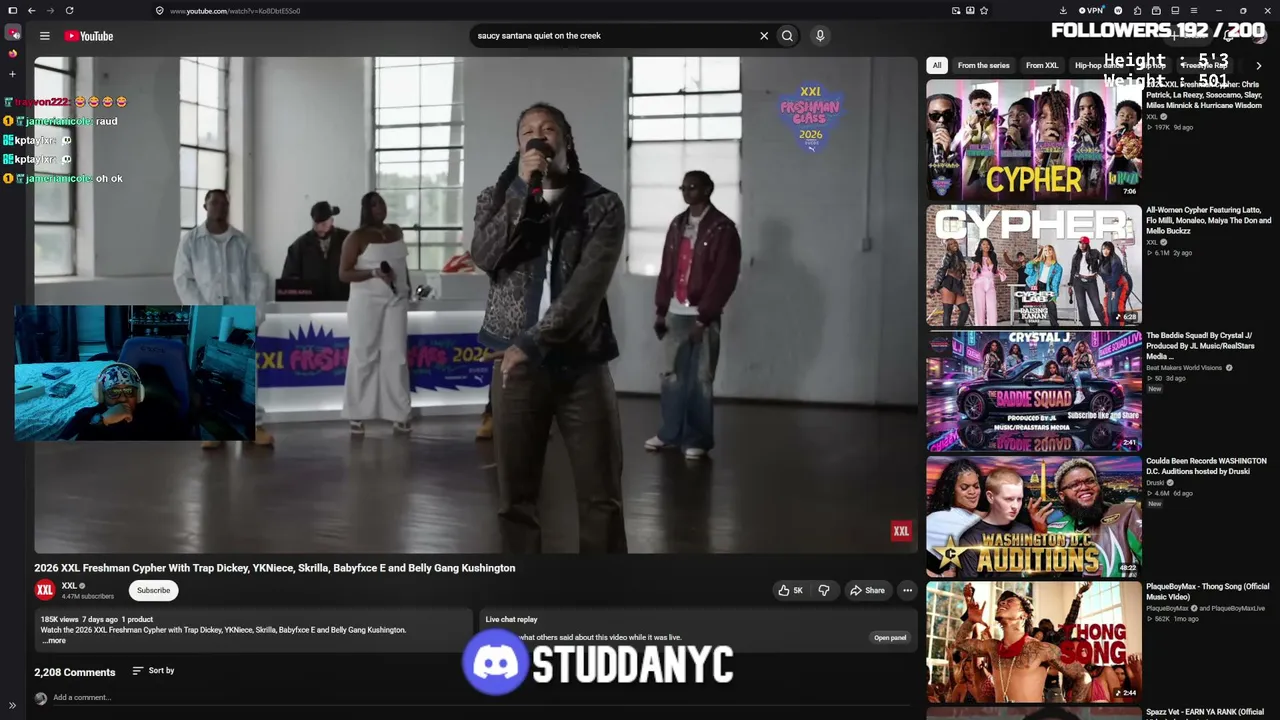This screenshot has height=720, width=1280.
Task: Click Beat Makers World Visions channel name
Action: [1184, 368]
